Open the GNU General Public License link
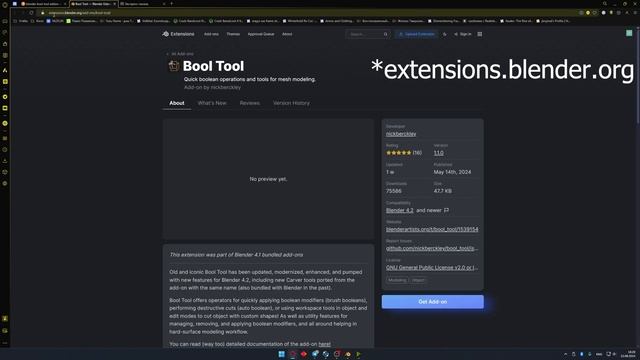The image size is (640, 360). 432,268
